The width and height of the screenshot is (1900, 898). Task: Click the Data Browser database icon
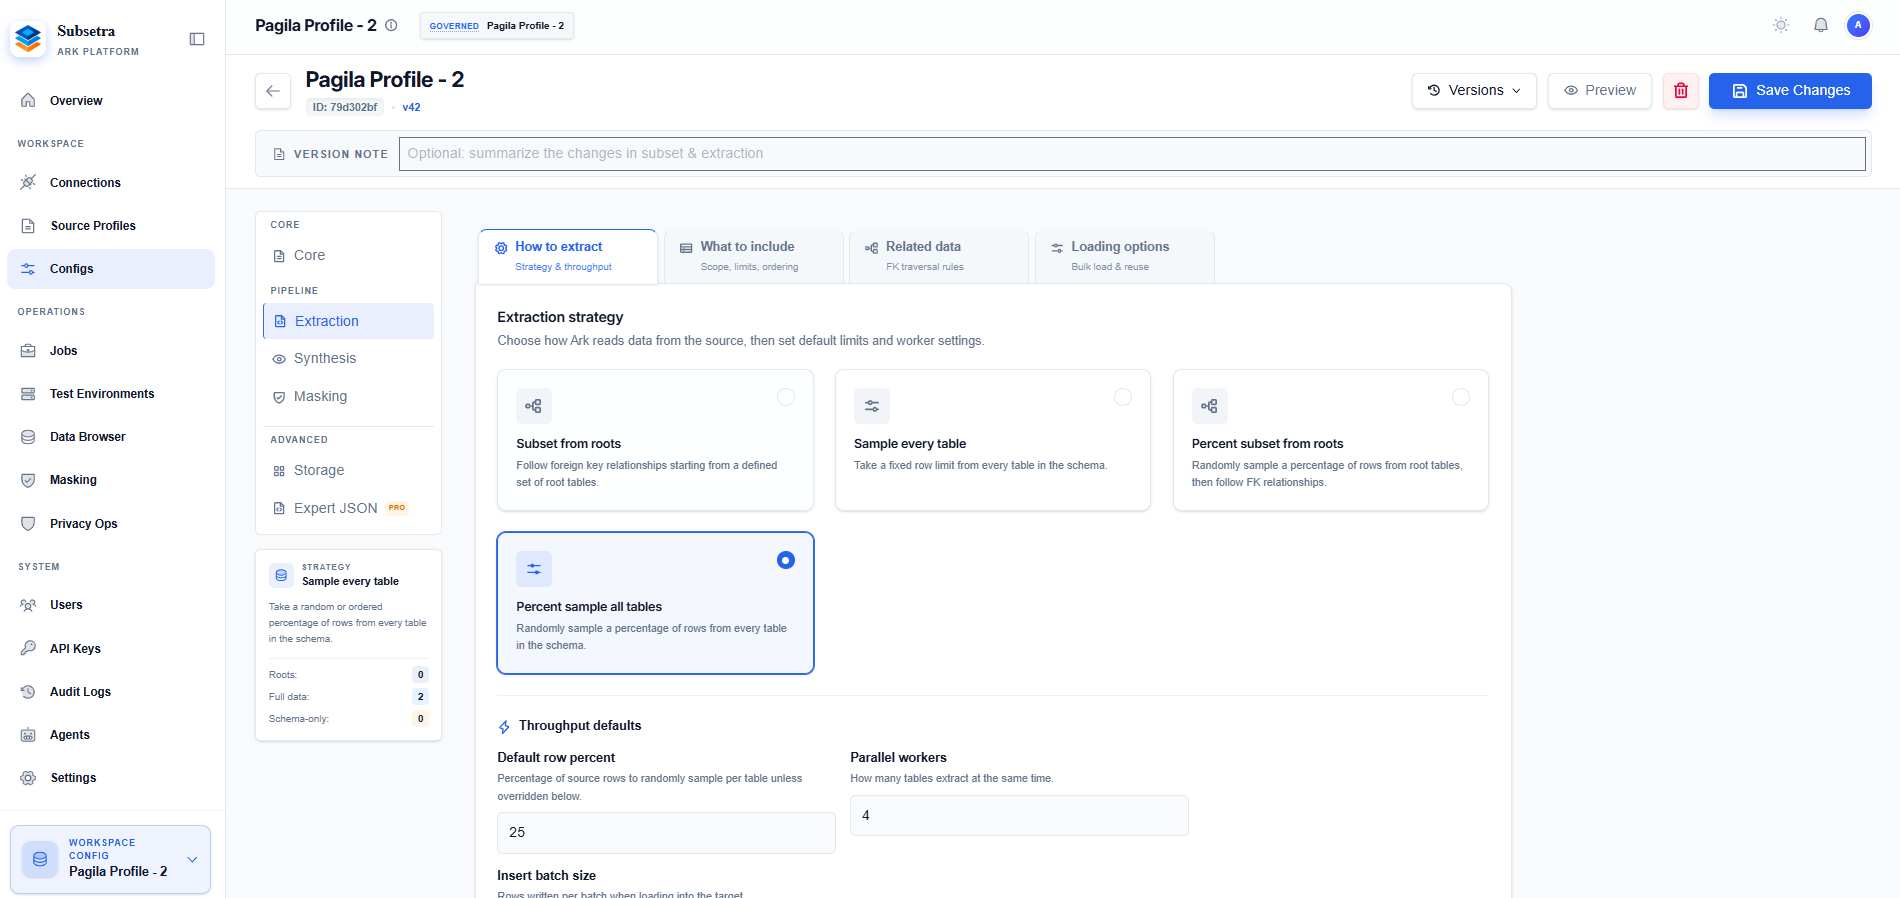pos(28,437)
